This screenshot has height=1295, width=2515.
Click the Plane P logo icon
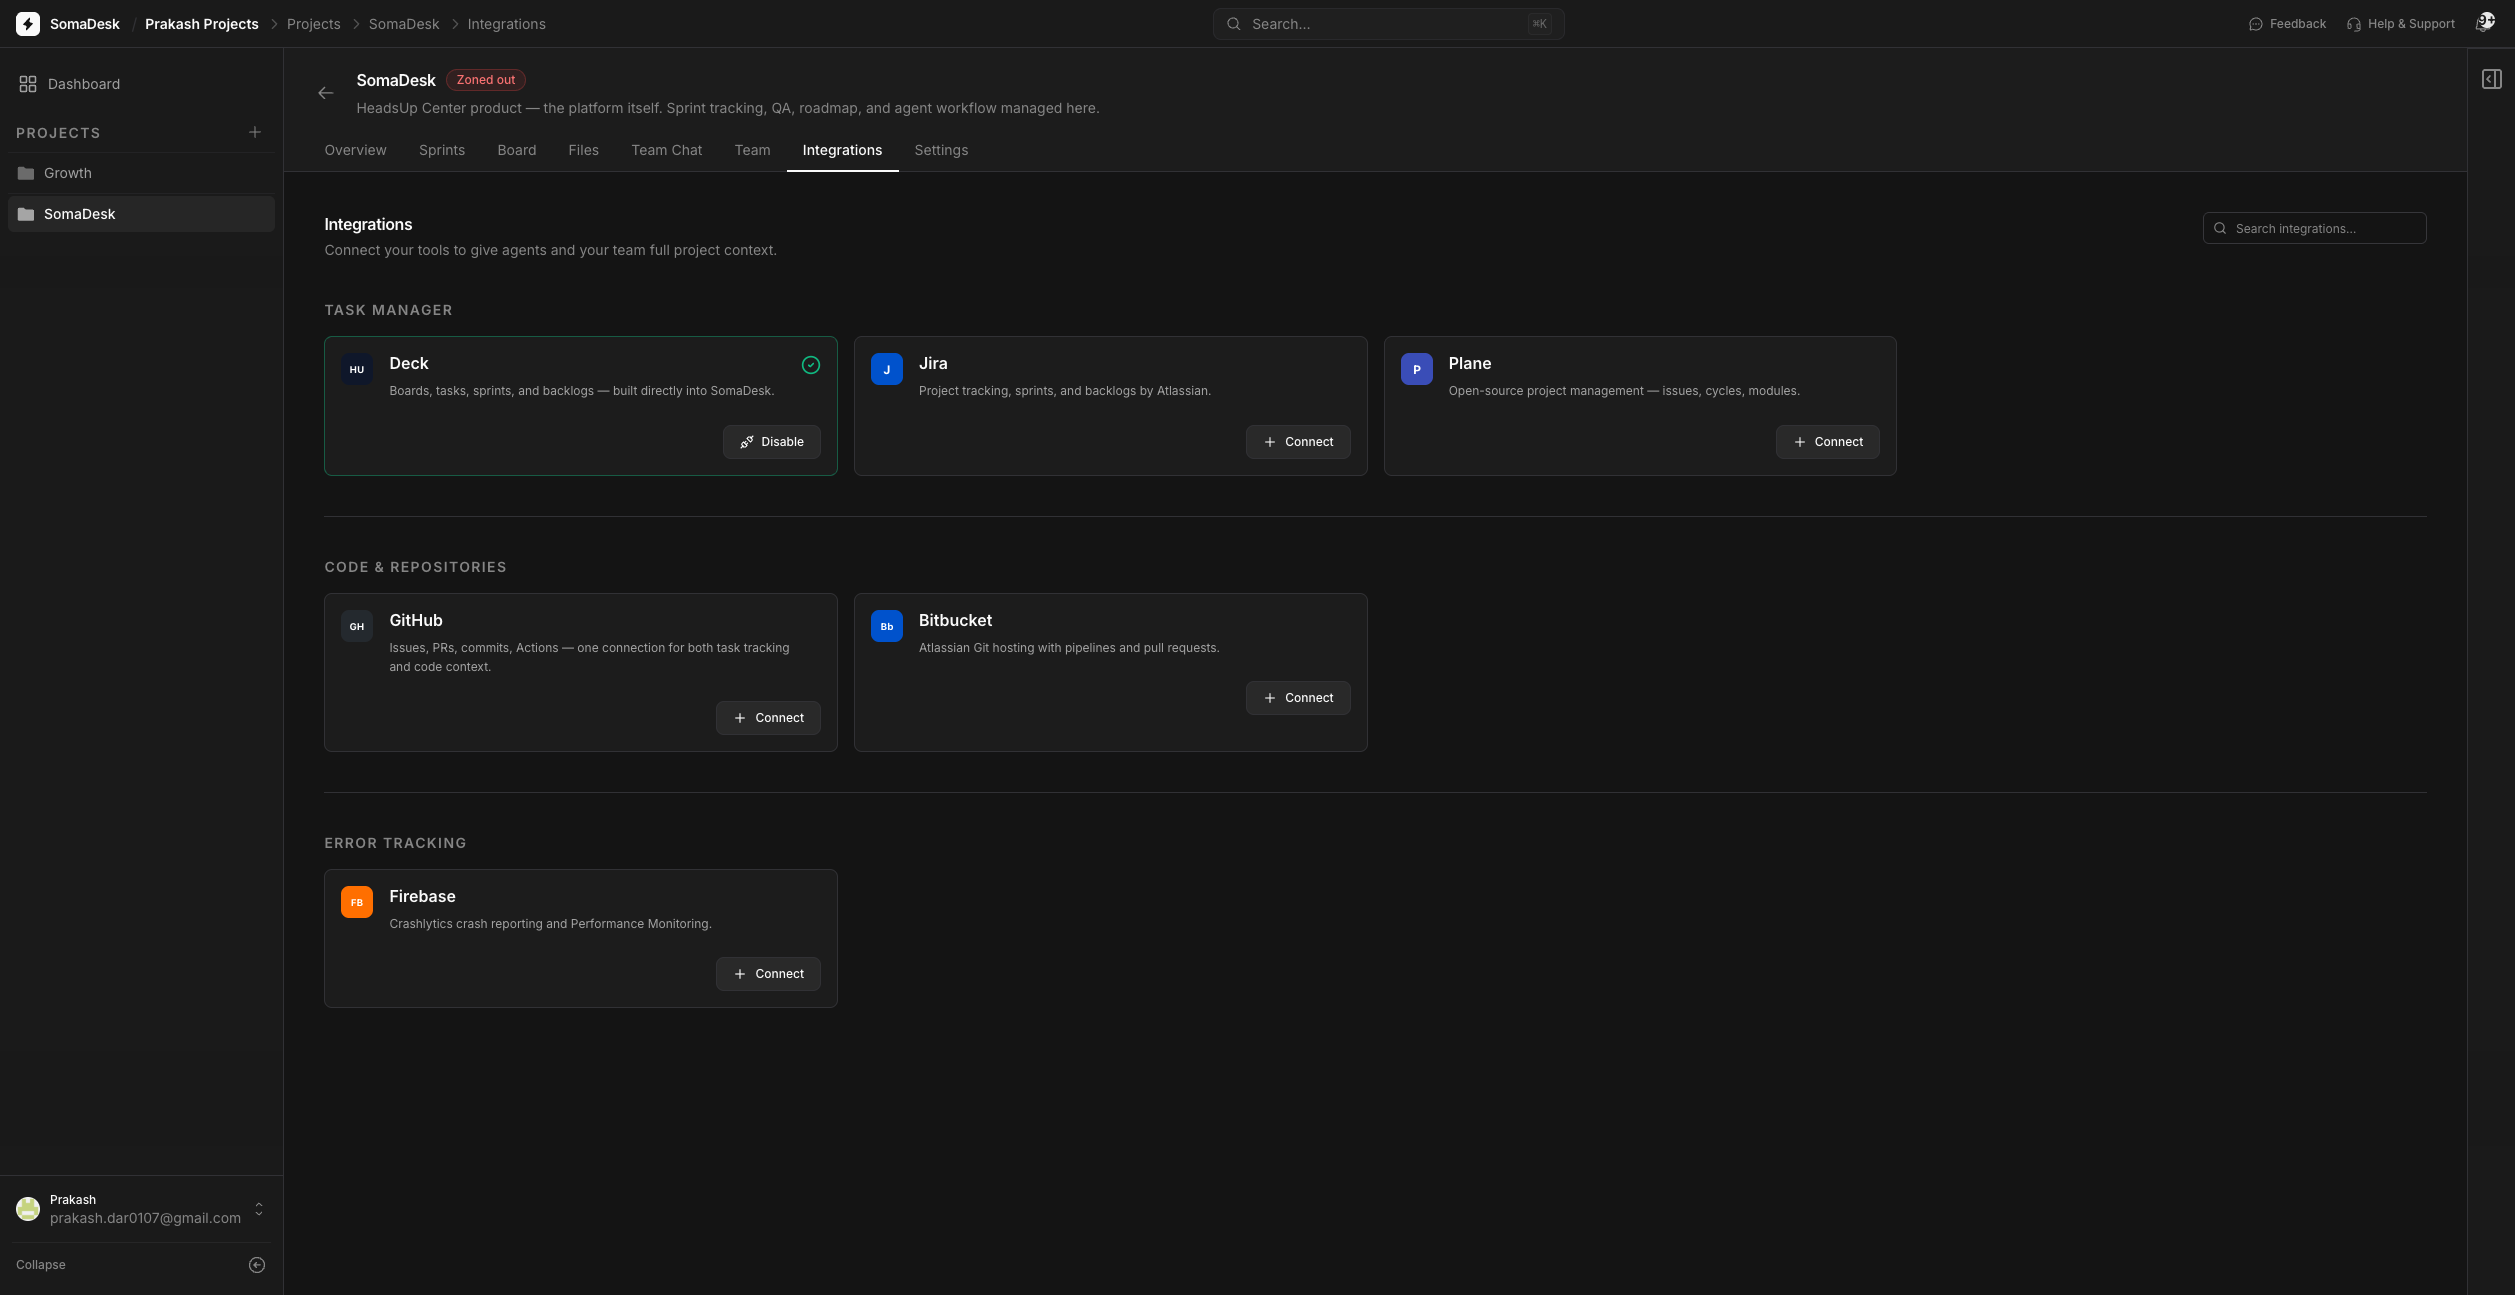(x=1417, y=369)
